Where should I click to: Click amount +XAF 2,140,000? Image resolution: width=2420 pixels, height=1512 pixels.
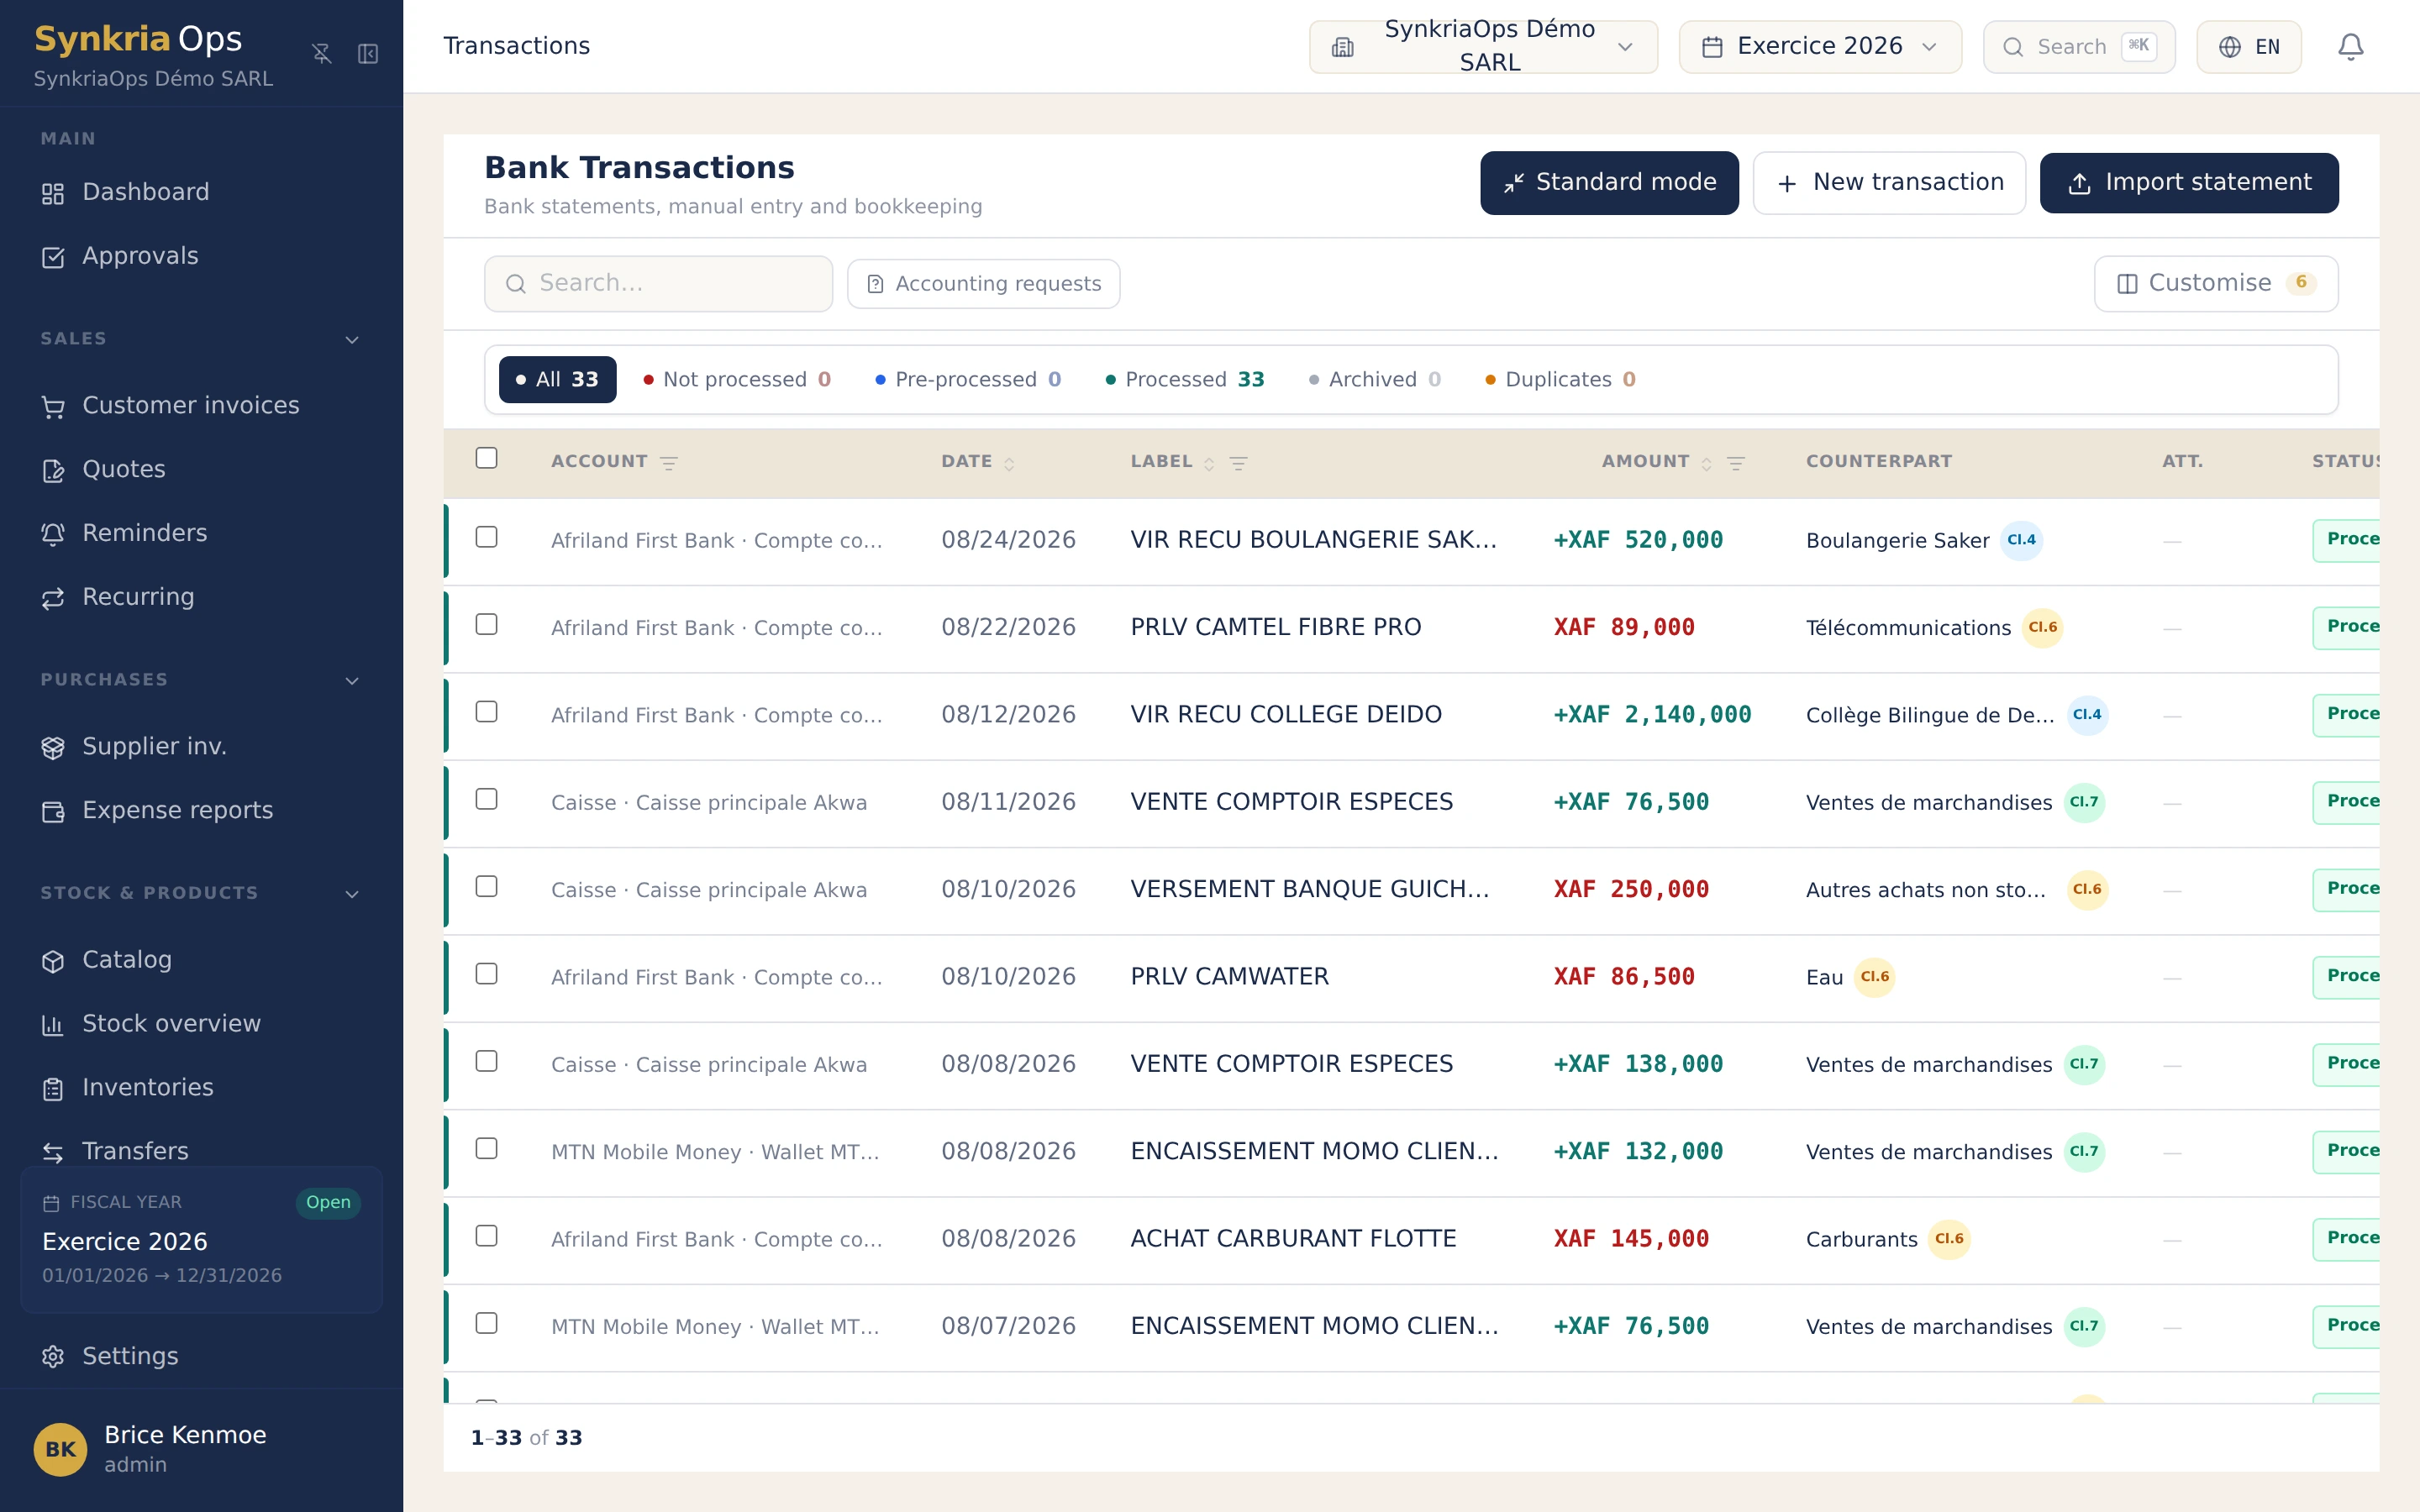click(x=1652, y=715)
